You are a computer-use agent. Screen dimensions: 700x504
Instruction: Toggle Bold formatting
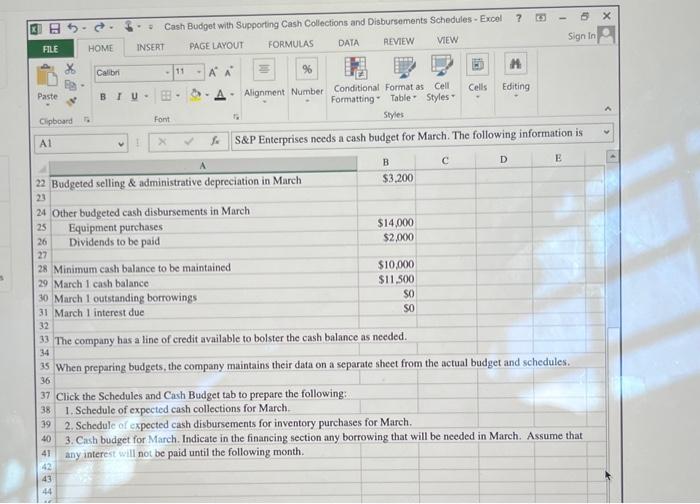tap(103, 96)
